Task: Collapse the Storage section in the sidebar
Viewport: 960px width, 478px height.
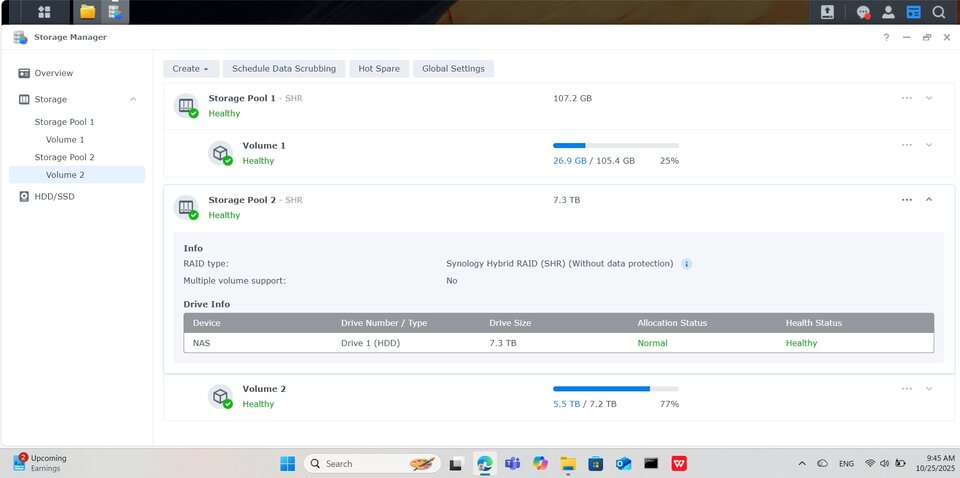Action: 133,99
